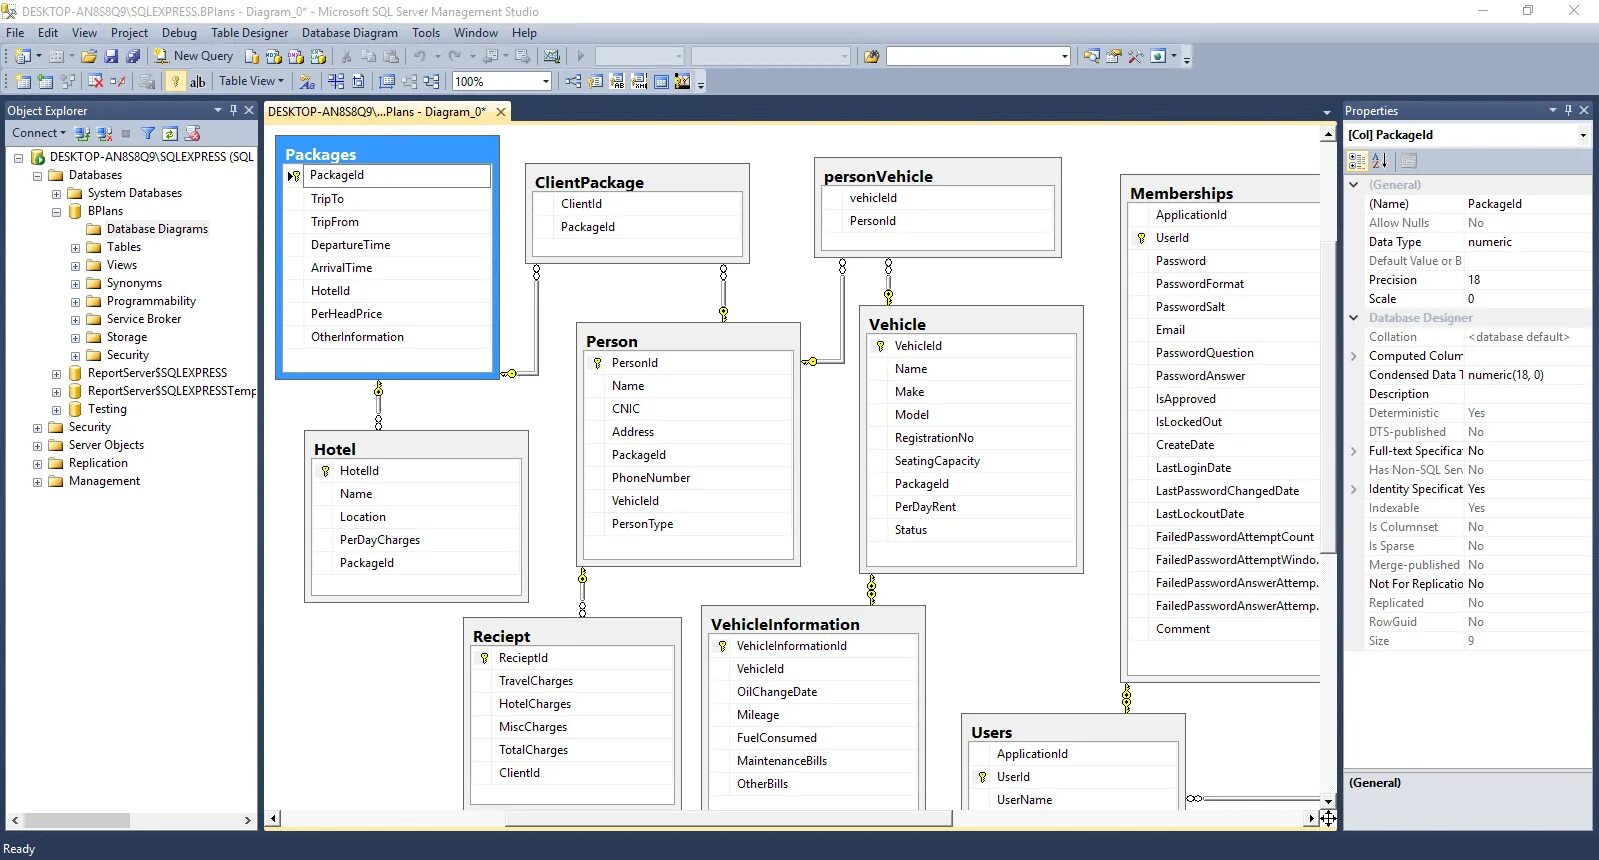Select the Programmability folder
This screenshot has width=1599, height=860.
tap(151, 301)
